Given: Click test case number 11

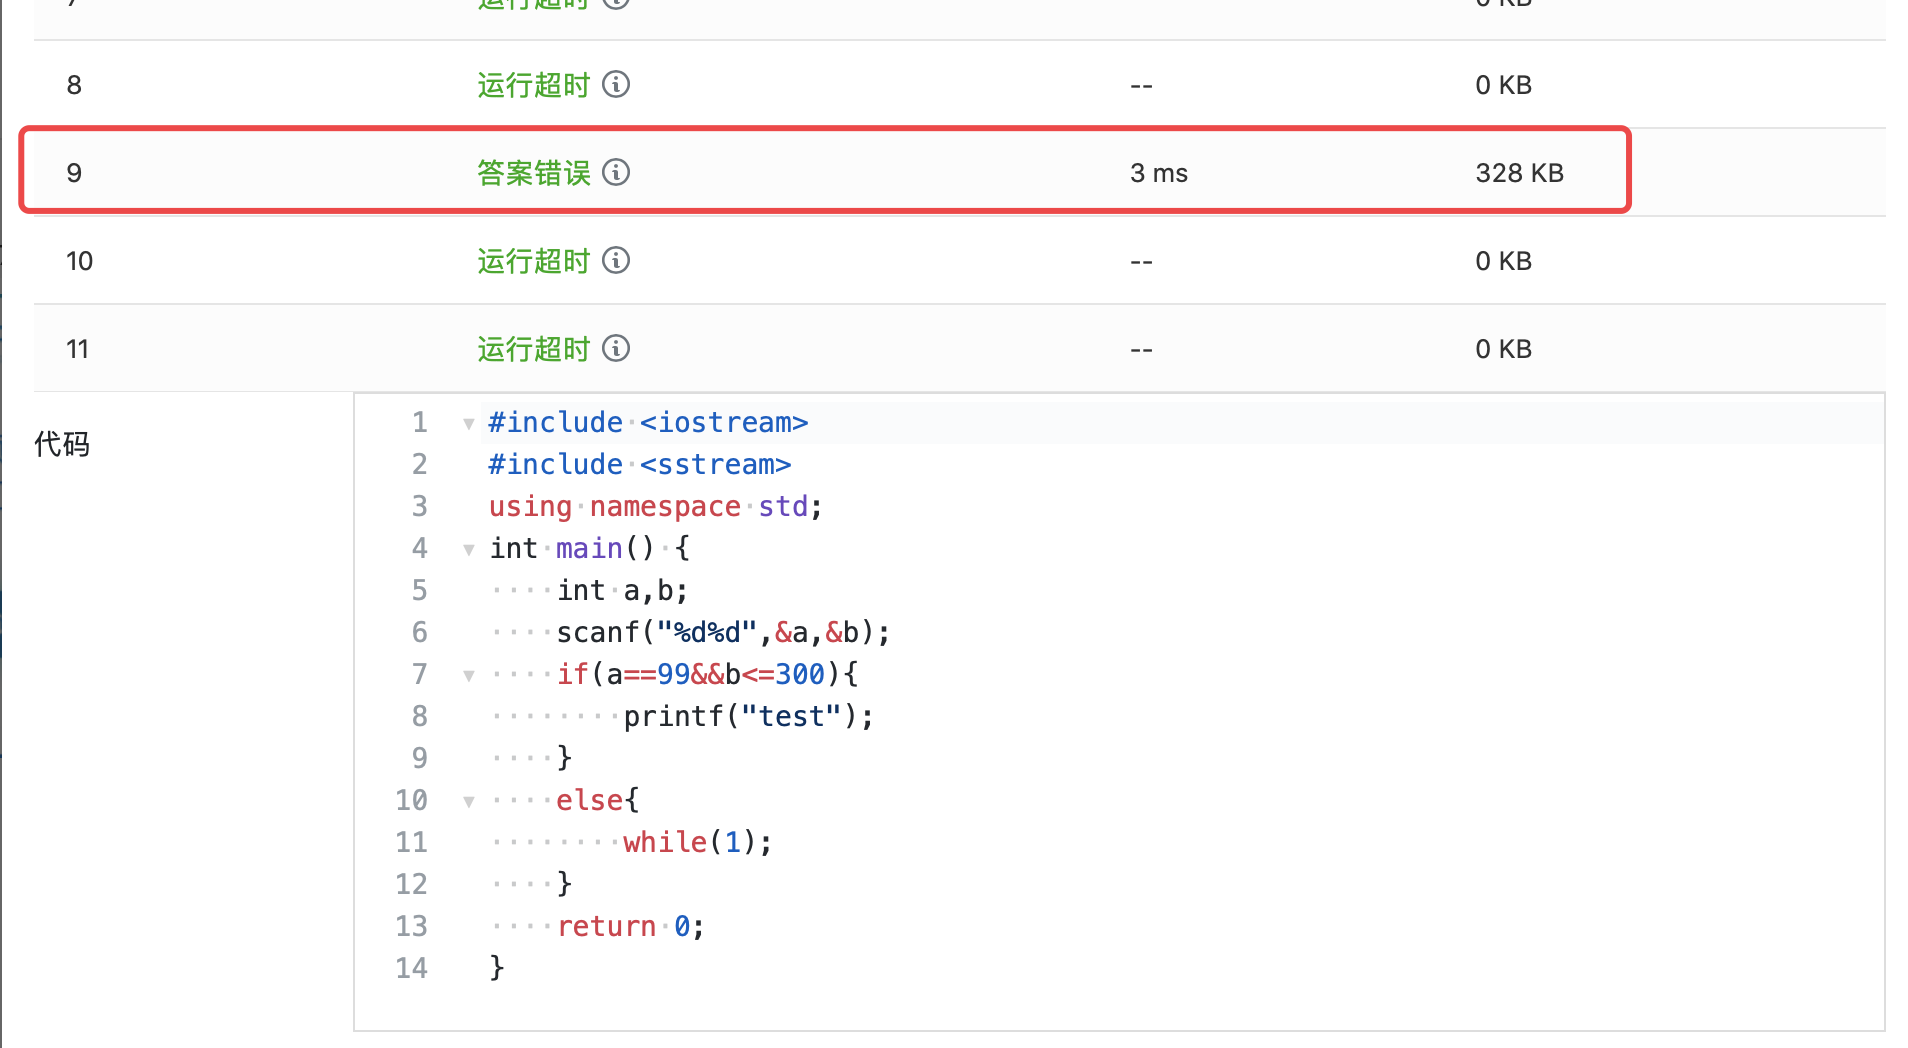Looking at the screenshot, I should coord(77,349).
